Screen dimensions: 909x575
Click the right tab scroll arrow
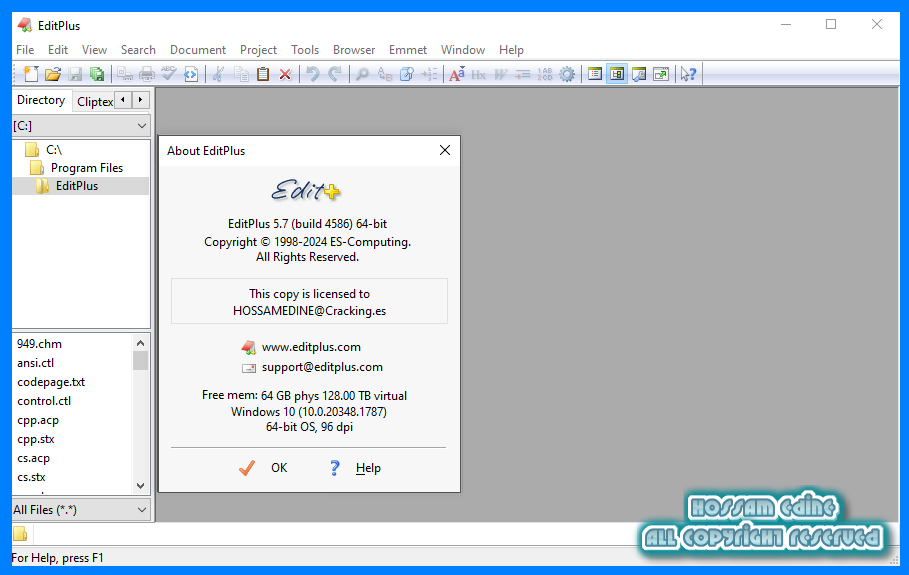coord(140,100)
